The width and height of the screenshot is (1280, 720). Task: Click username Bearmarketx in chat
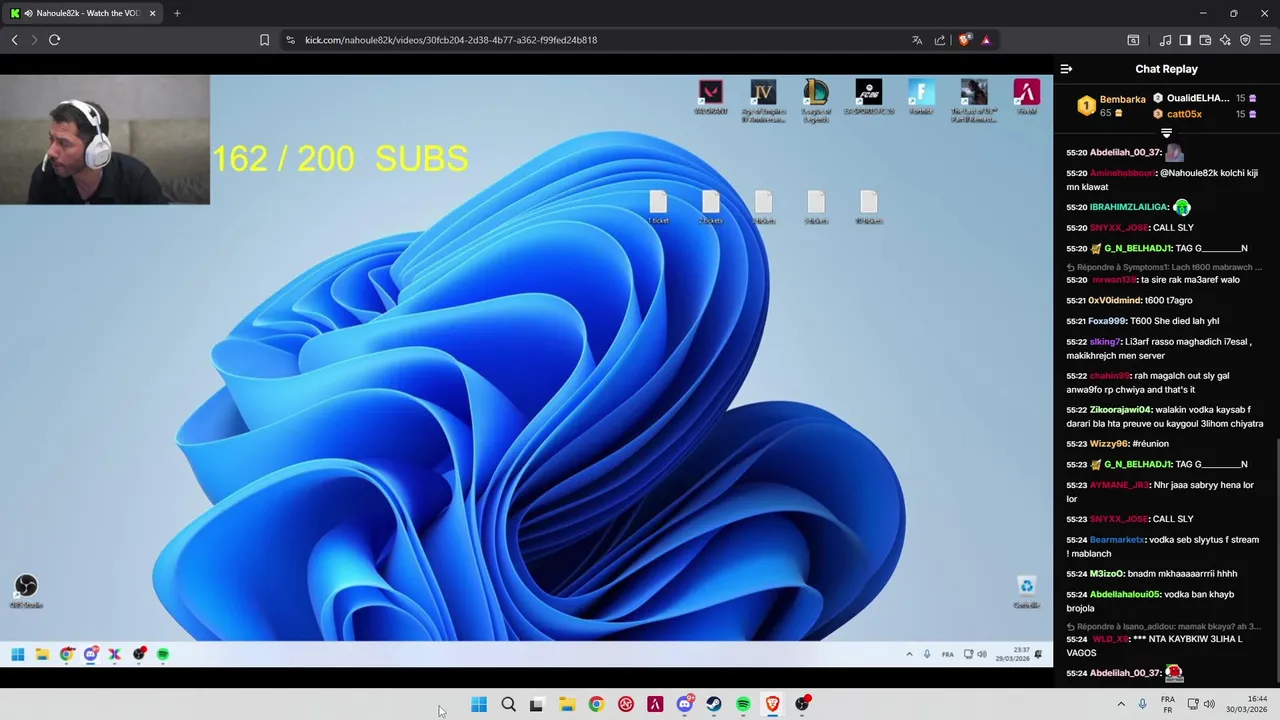[x=1117, y=540]
